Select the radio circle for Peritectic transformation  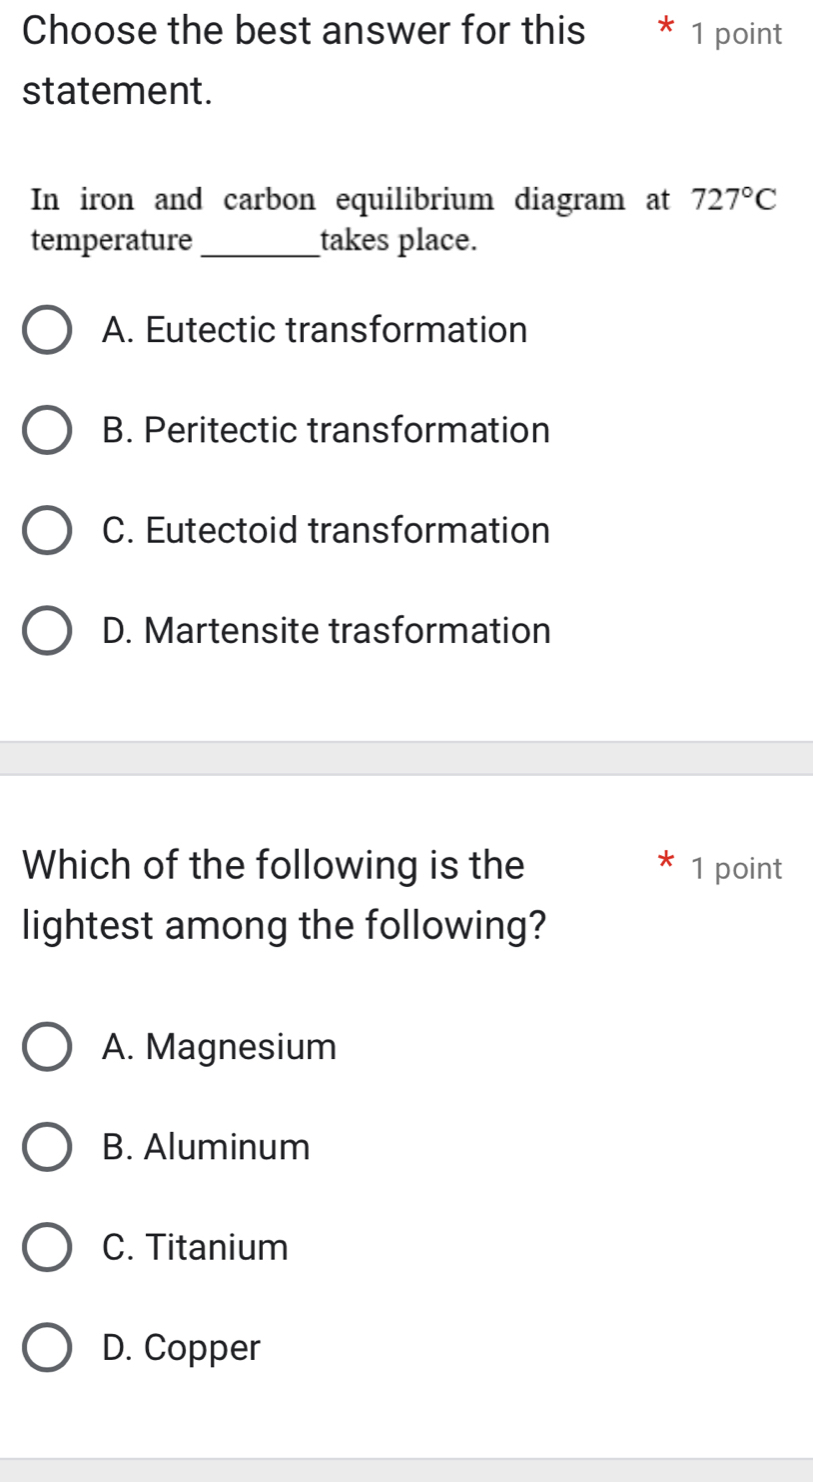(47, 431)
